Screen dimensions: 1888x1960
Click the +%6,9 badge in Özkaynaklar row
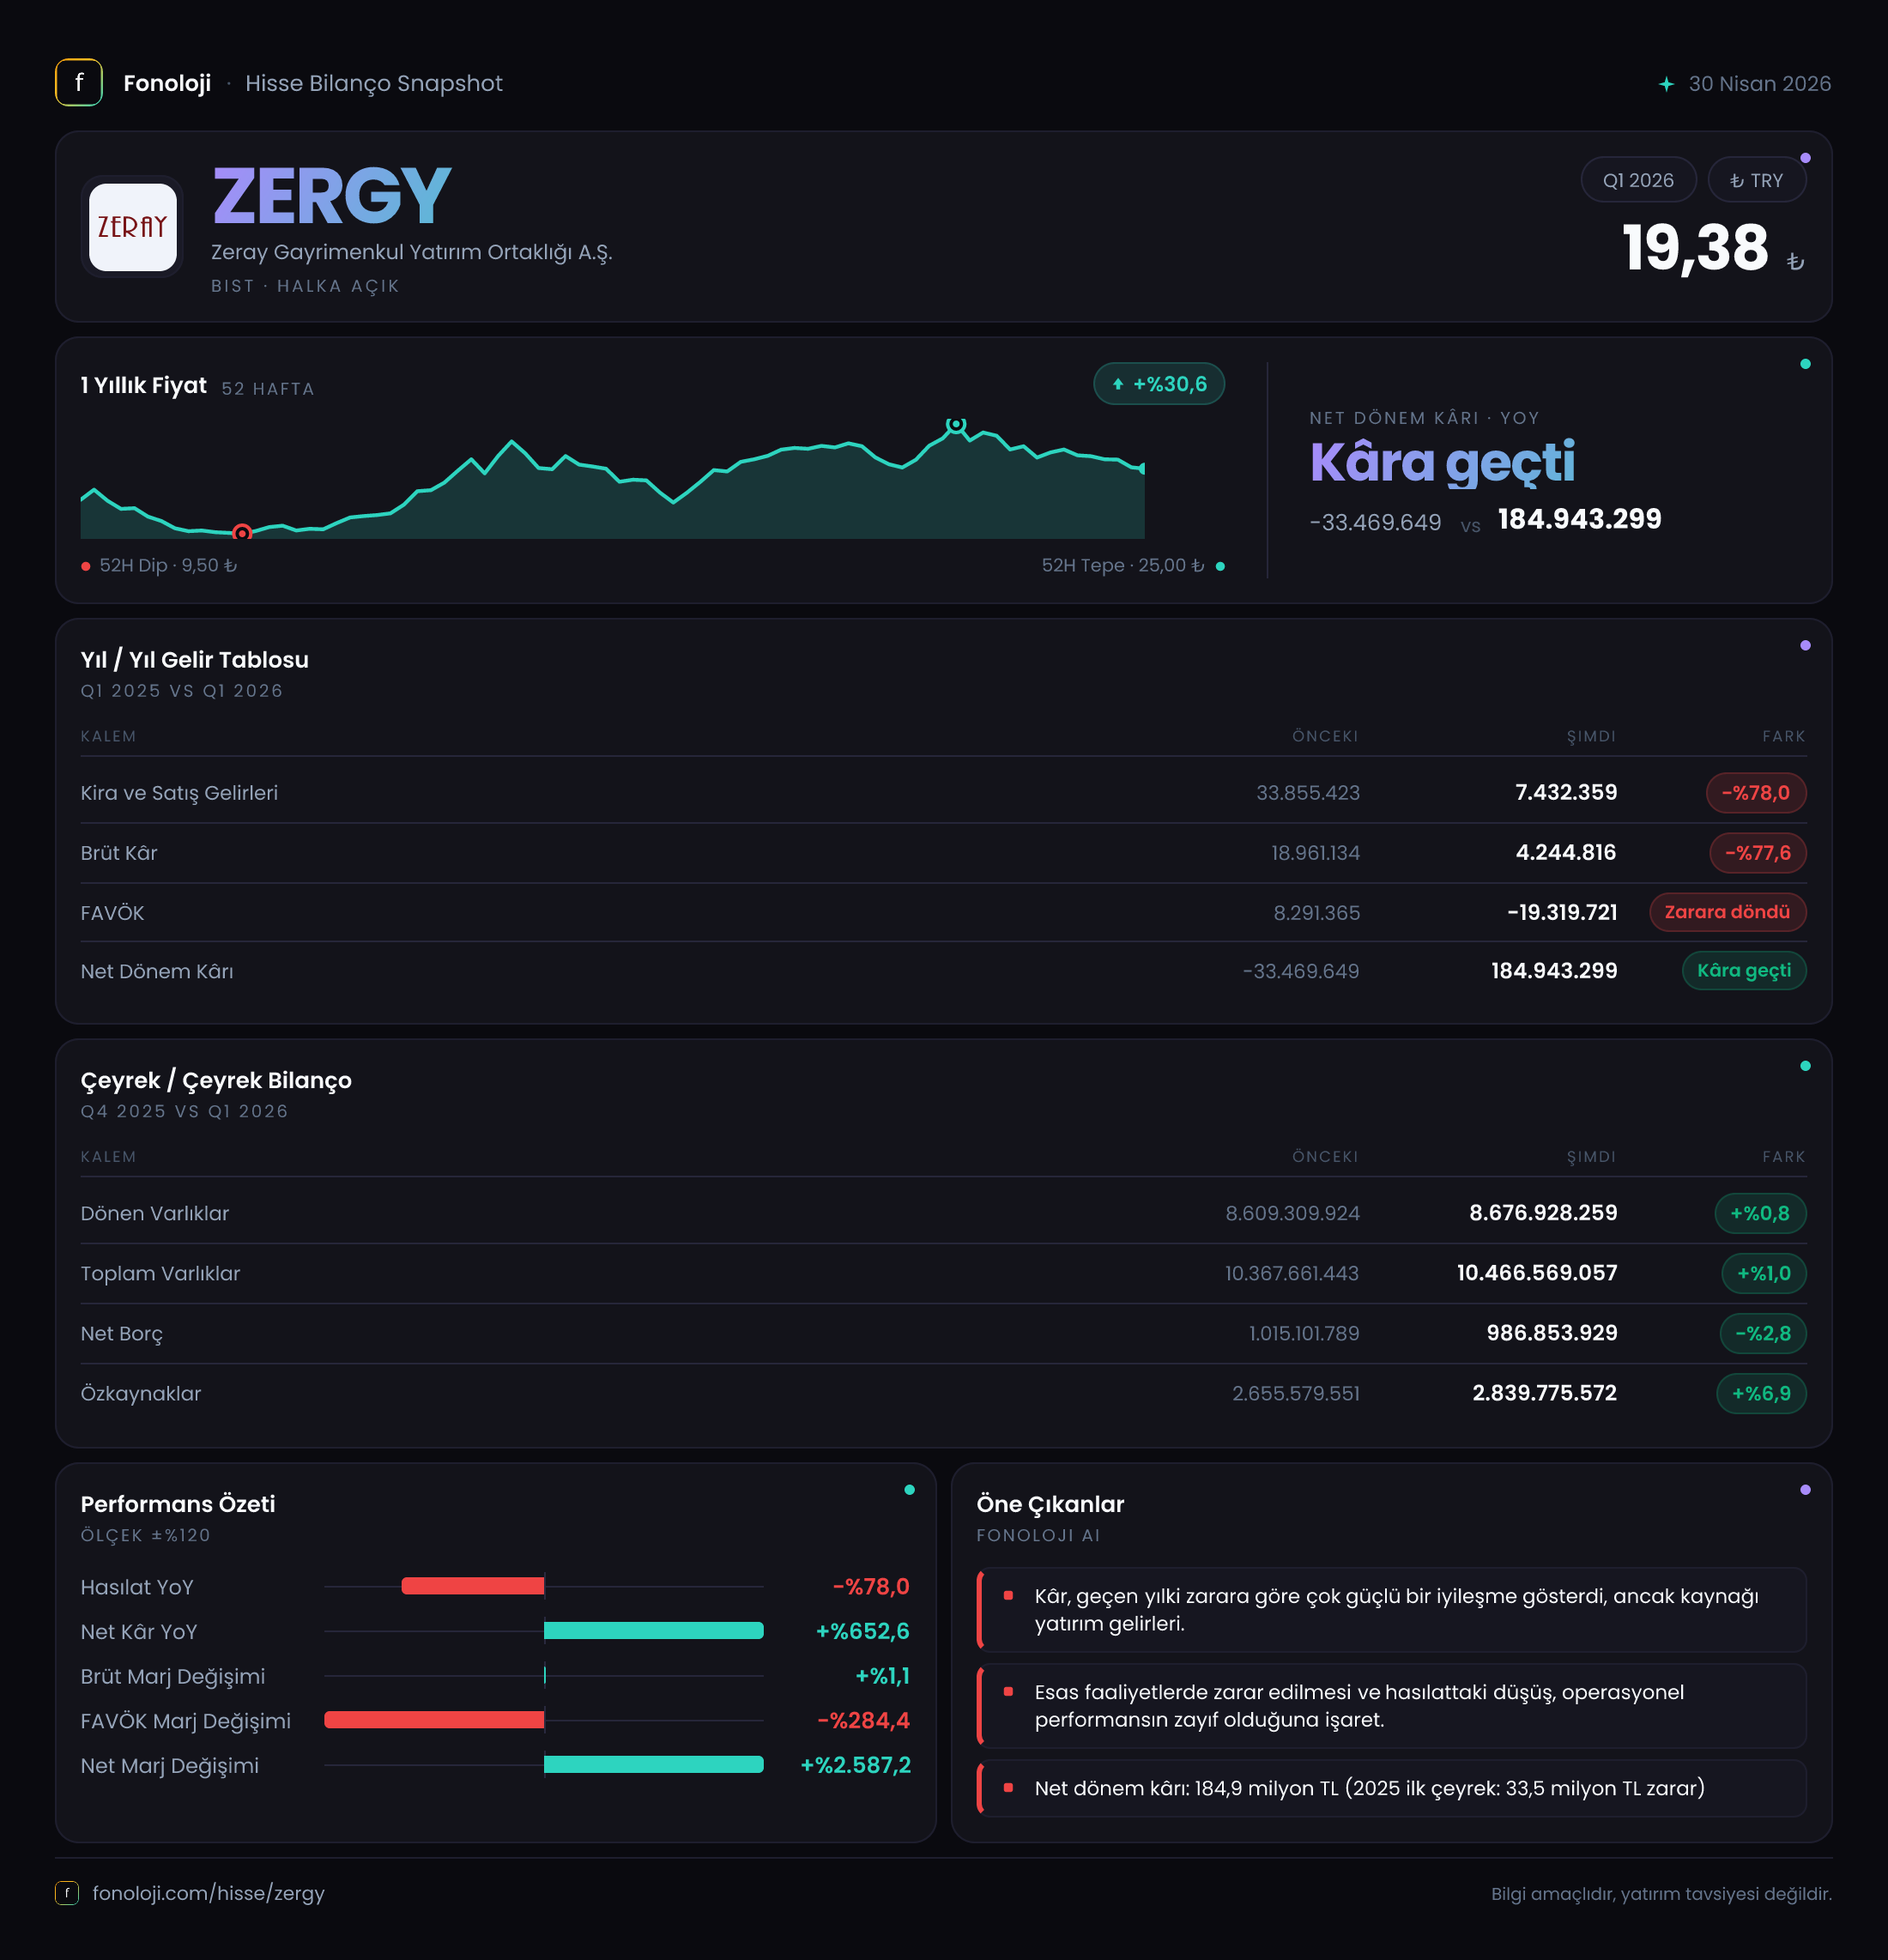[1761, 1393]
